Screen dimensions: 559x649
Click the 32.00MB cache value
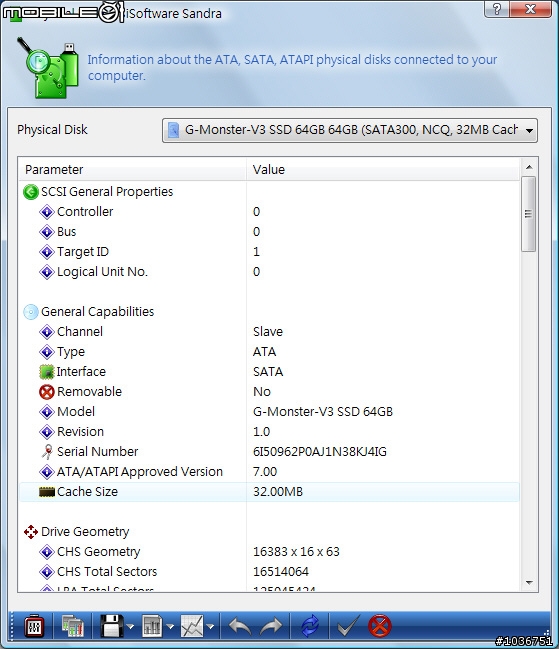(278, 492)
